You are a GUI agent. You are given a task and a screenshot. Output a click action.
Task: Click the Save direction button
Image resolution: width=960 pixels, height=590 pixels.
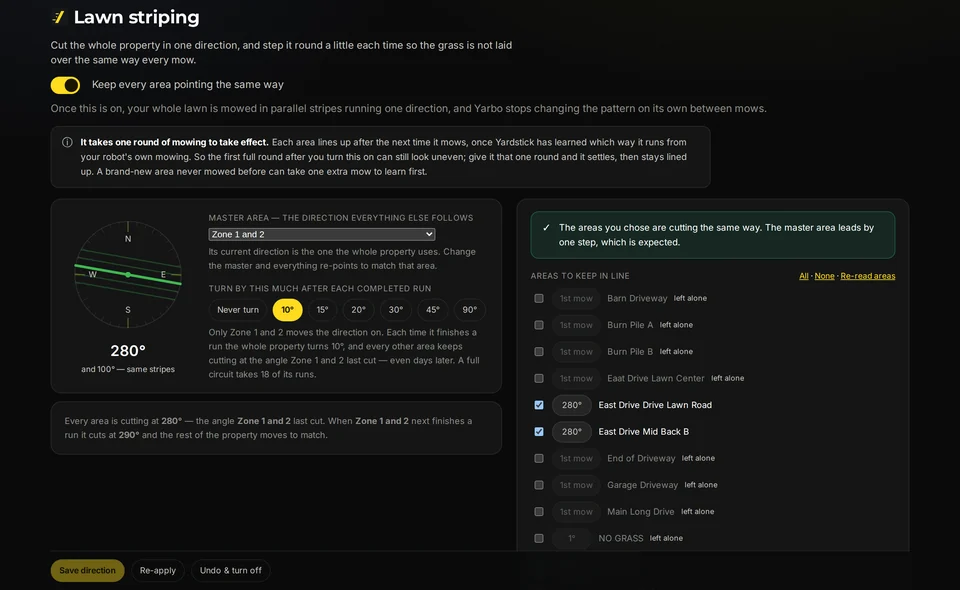coord(88,570)
